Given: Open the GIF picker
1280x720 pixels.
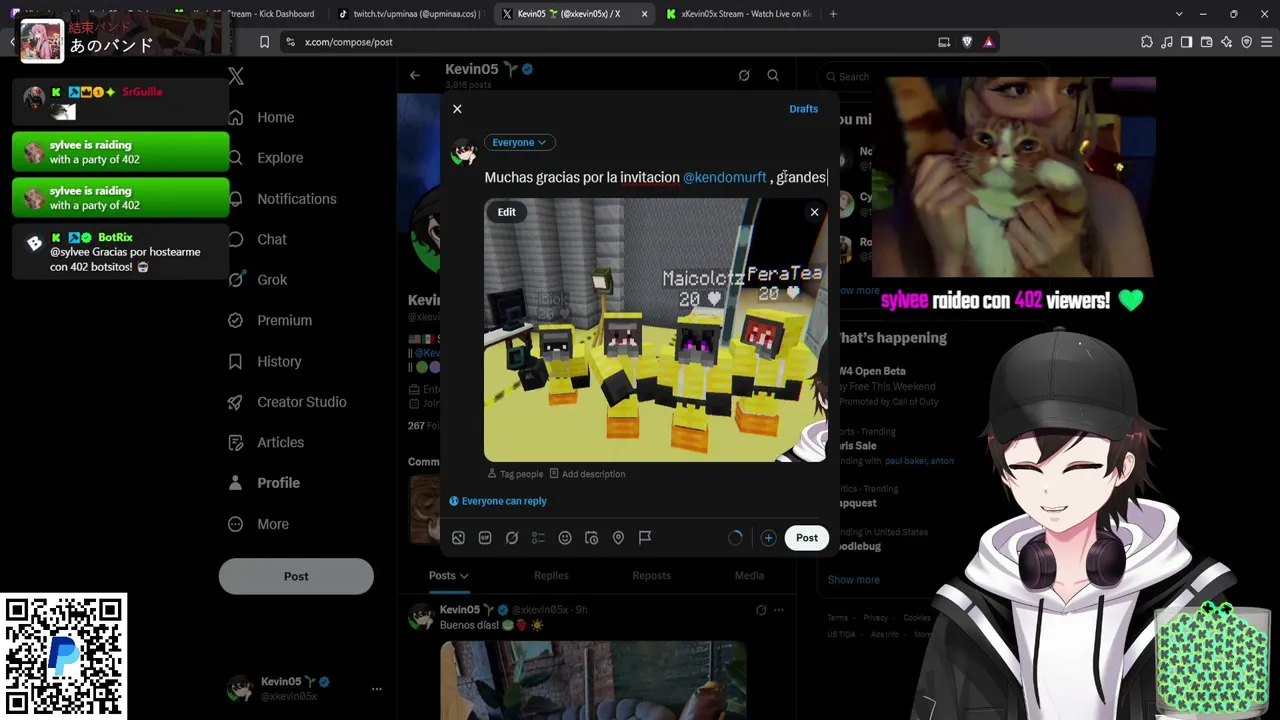Looking at the screenshot, I should (485, 538).
